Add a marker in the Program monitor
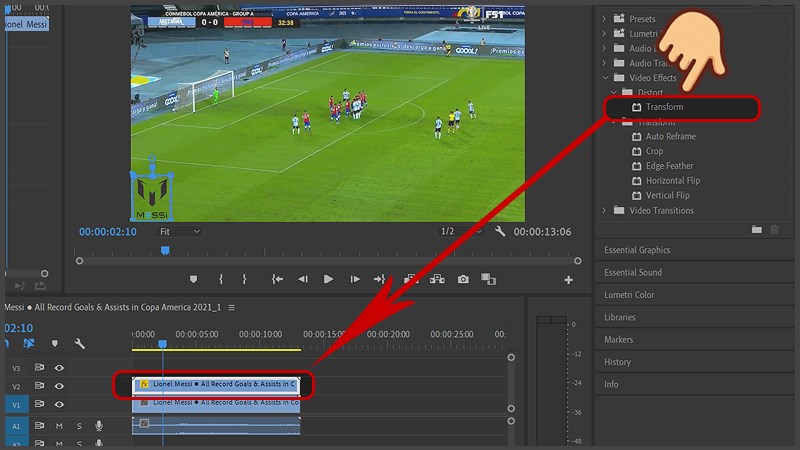The width and height of the screenshot is (800, 450). point(193,279)
